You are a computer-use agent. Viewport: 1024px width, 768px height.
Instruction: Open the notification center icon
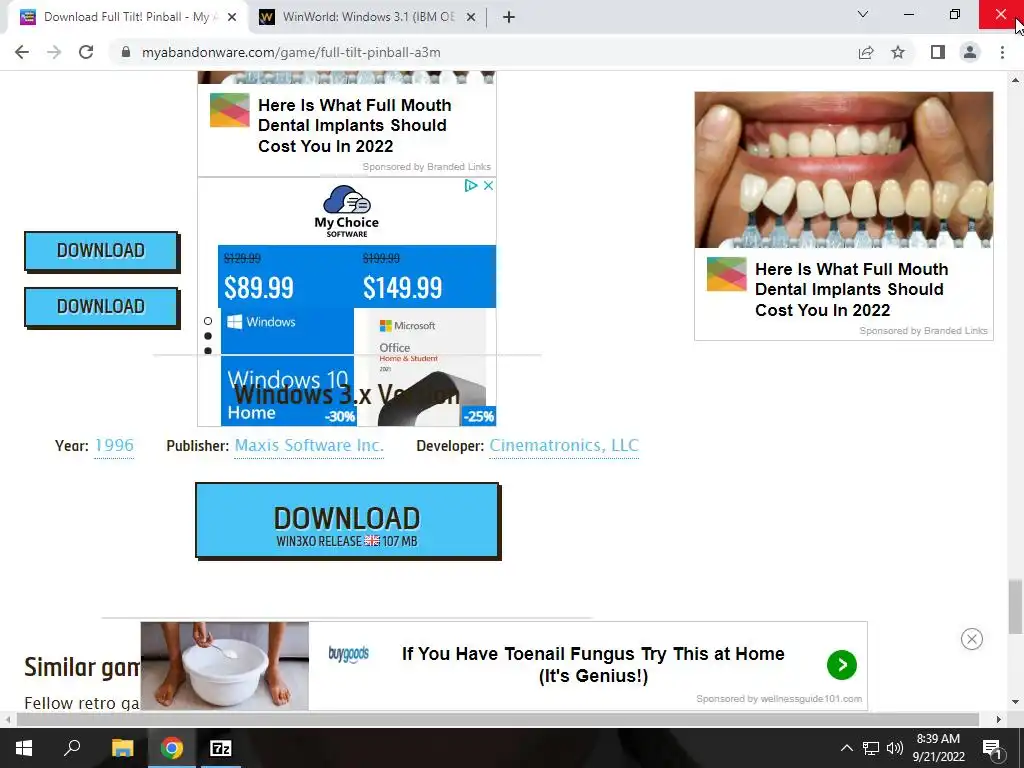991,748
